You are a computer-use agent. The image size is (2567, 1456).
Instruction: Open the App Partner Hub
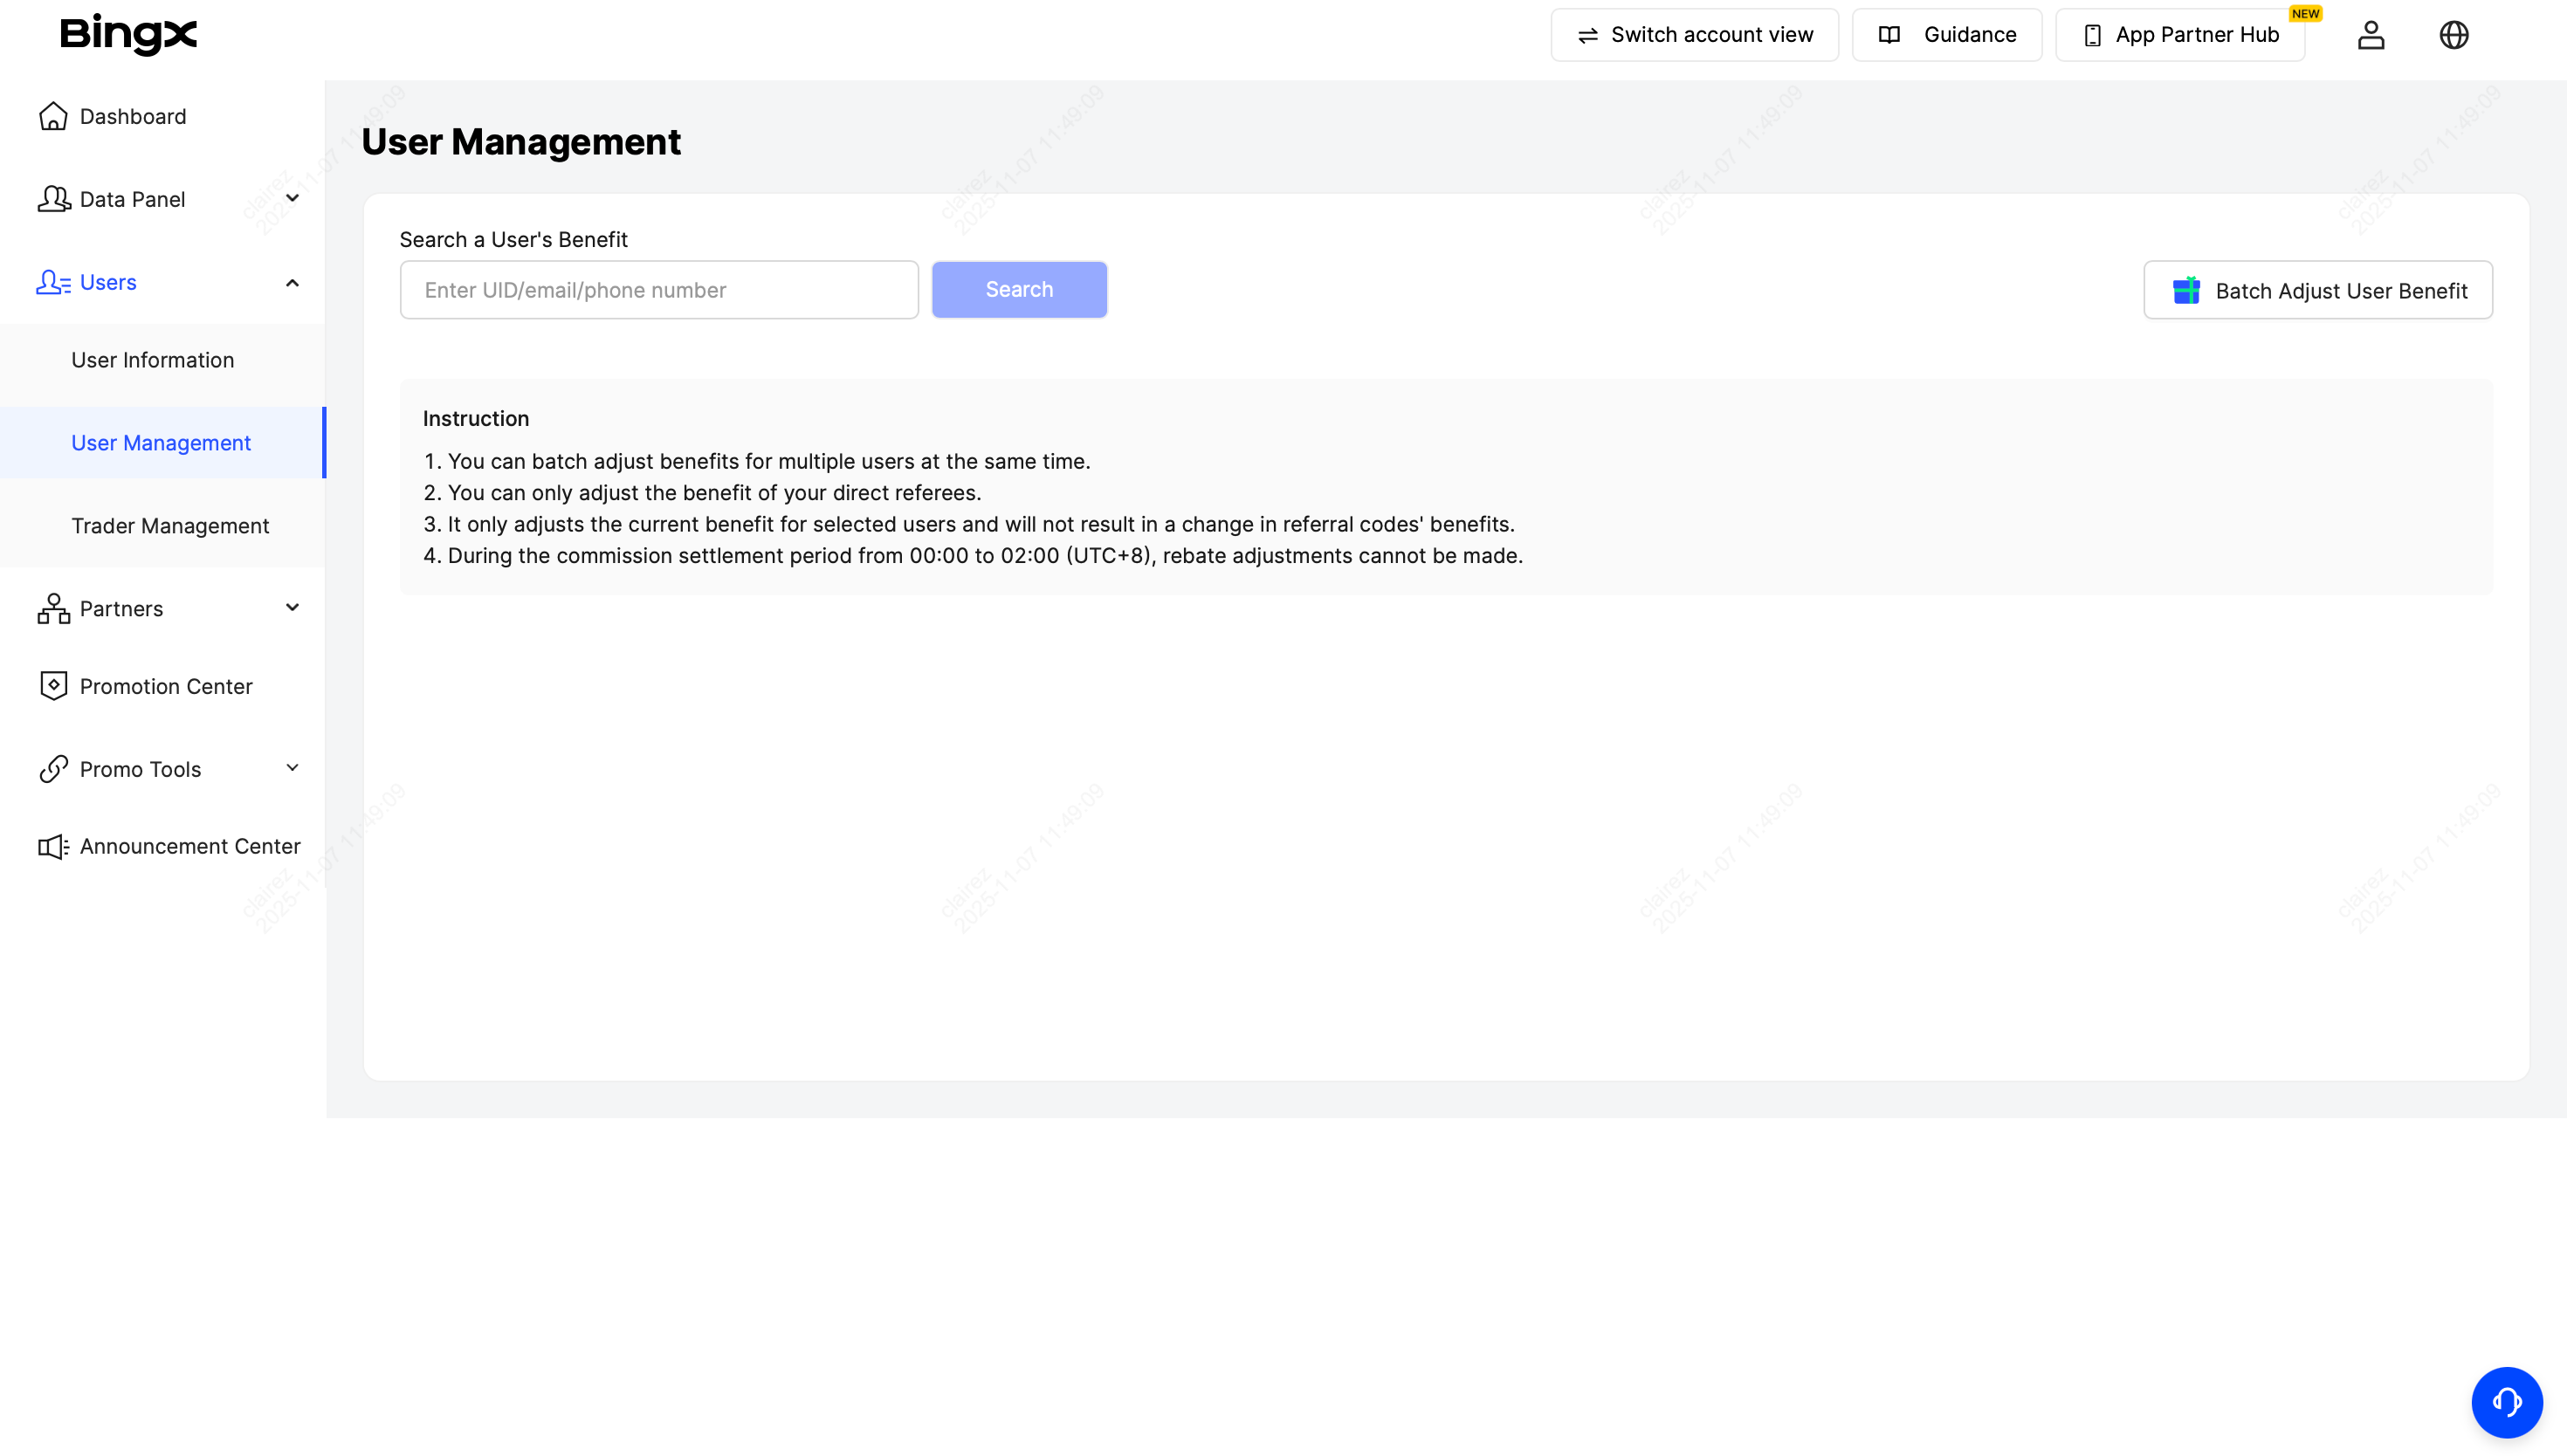pyautogui.click(x=2180, y=35)
